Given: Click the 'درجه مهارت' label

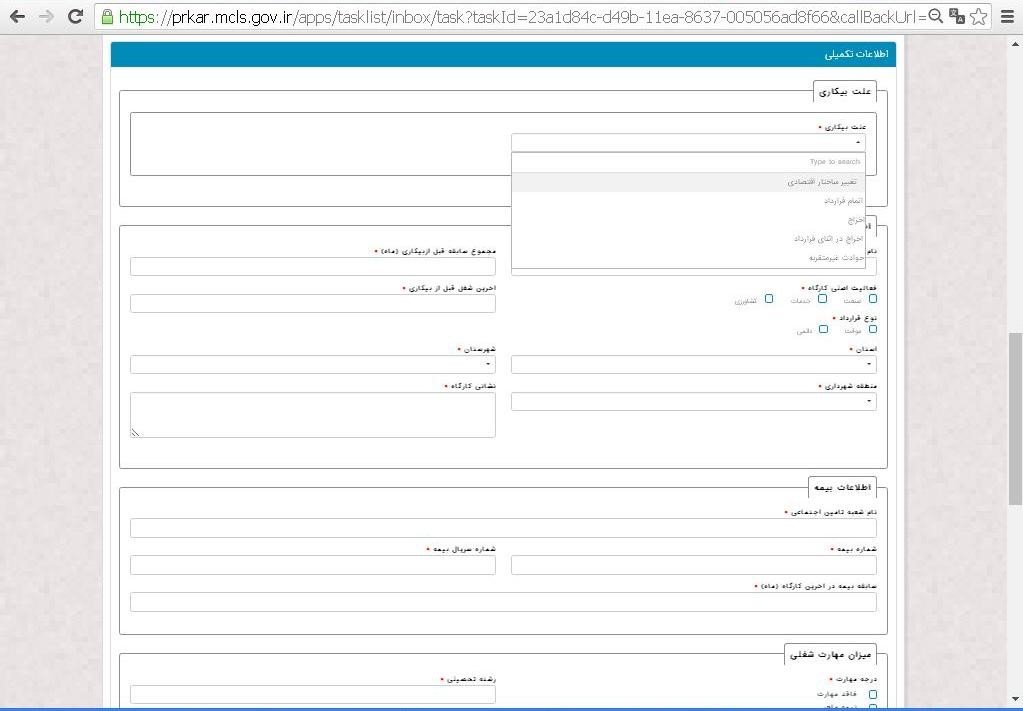Looking at the screenshot, I should click(855, 680).
